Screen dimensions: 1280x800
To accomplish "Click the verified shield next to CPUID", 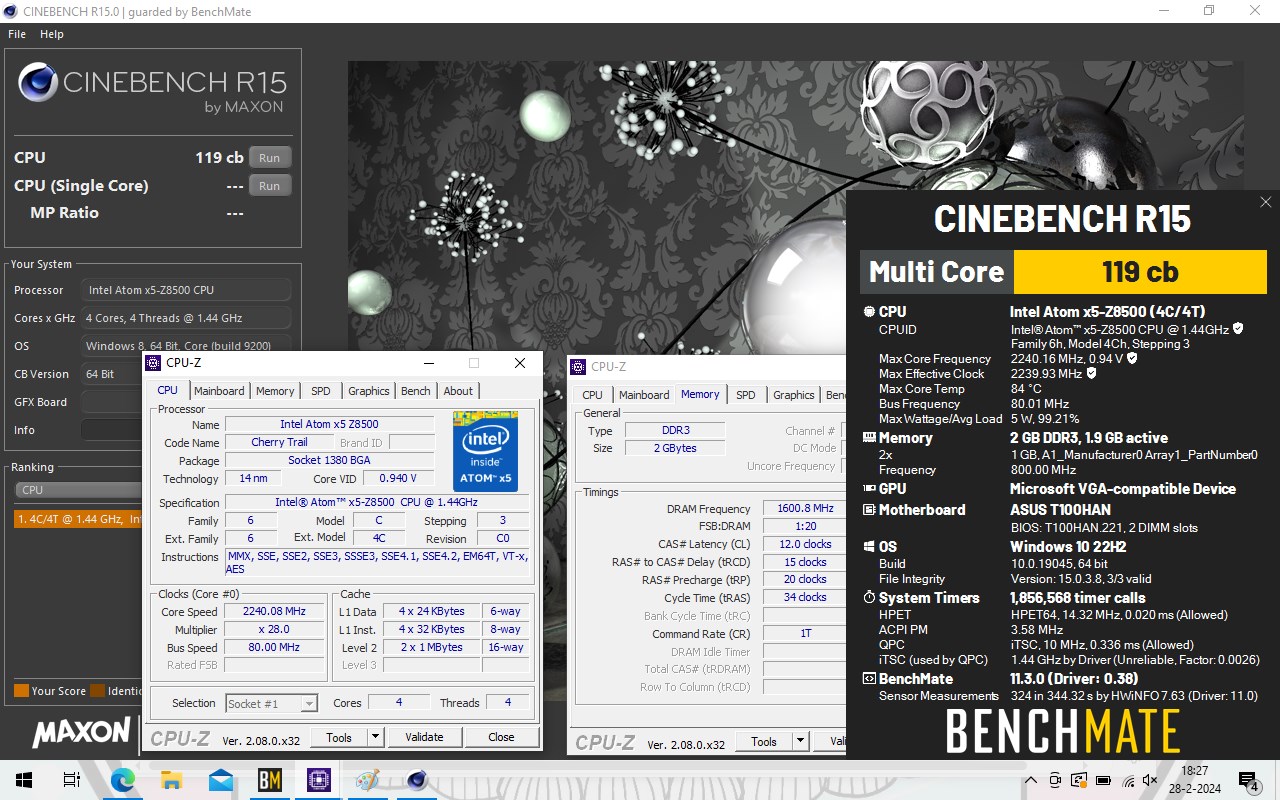I will (x=1238, y=328).
